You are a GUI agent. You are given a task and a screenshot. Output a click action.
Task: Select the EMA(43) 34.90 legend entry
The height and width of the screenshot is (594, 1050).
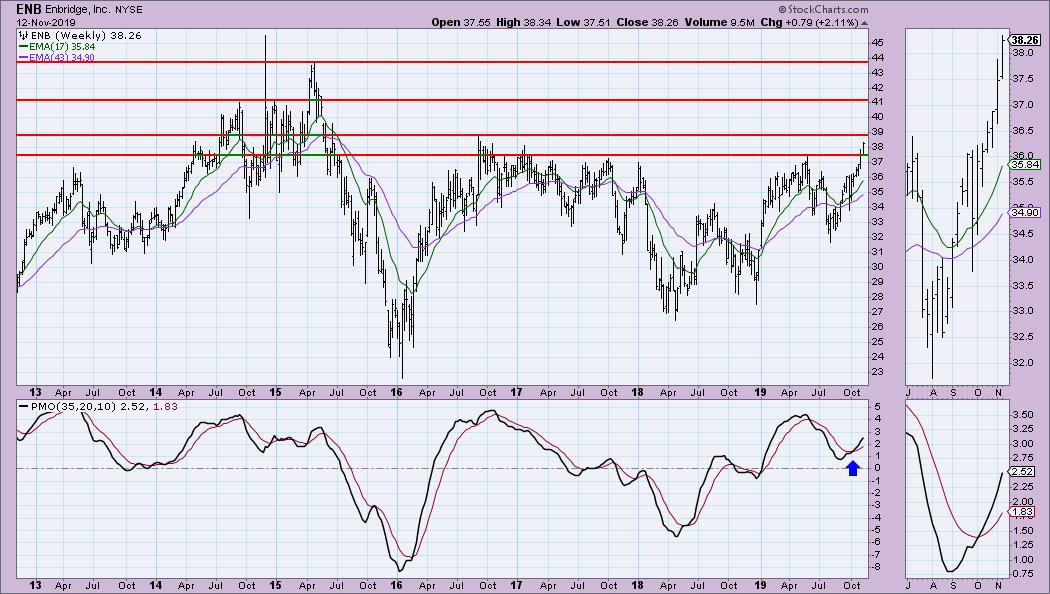pos(62,58)
